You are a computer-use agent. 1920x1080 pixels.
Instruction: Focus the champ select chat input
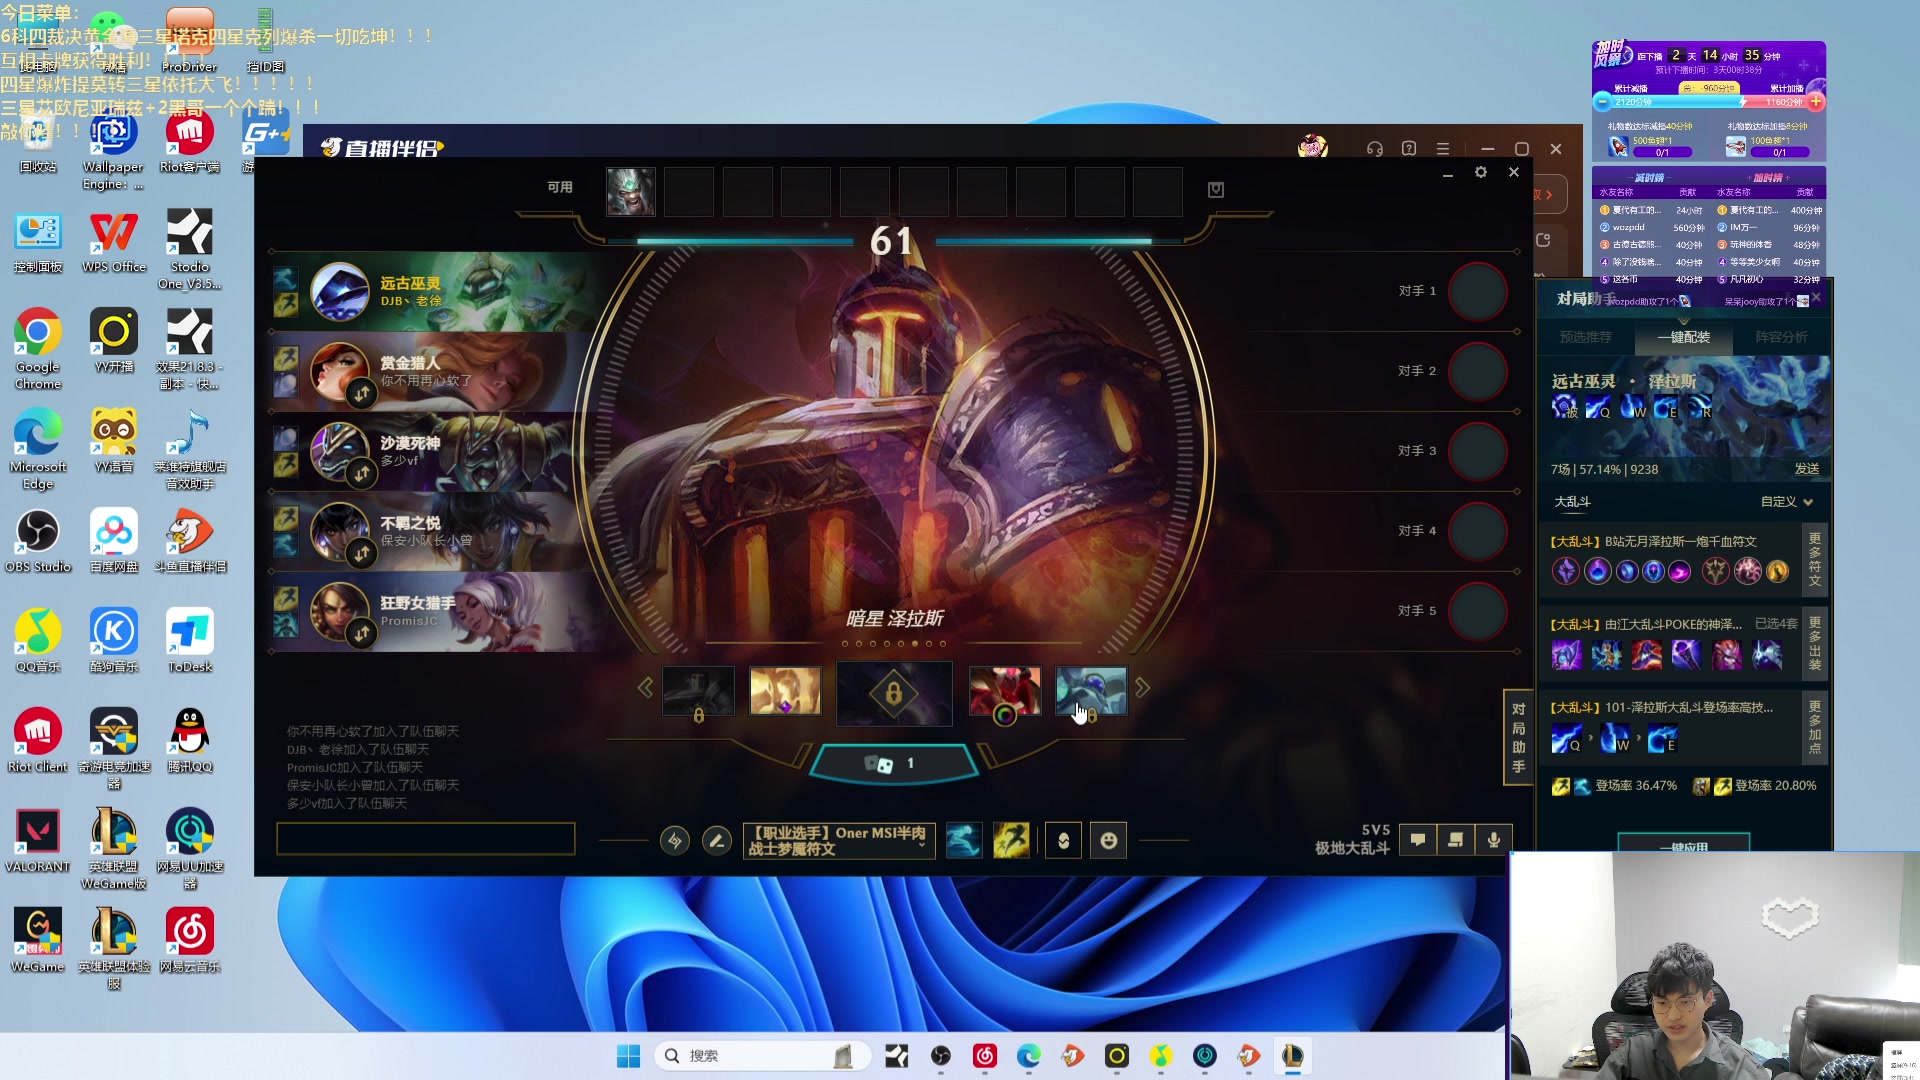click(426, 839)
